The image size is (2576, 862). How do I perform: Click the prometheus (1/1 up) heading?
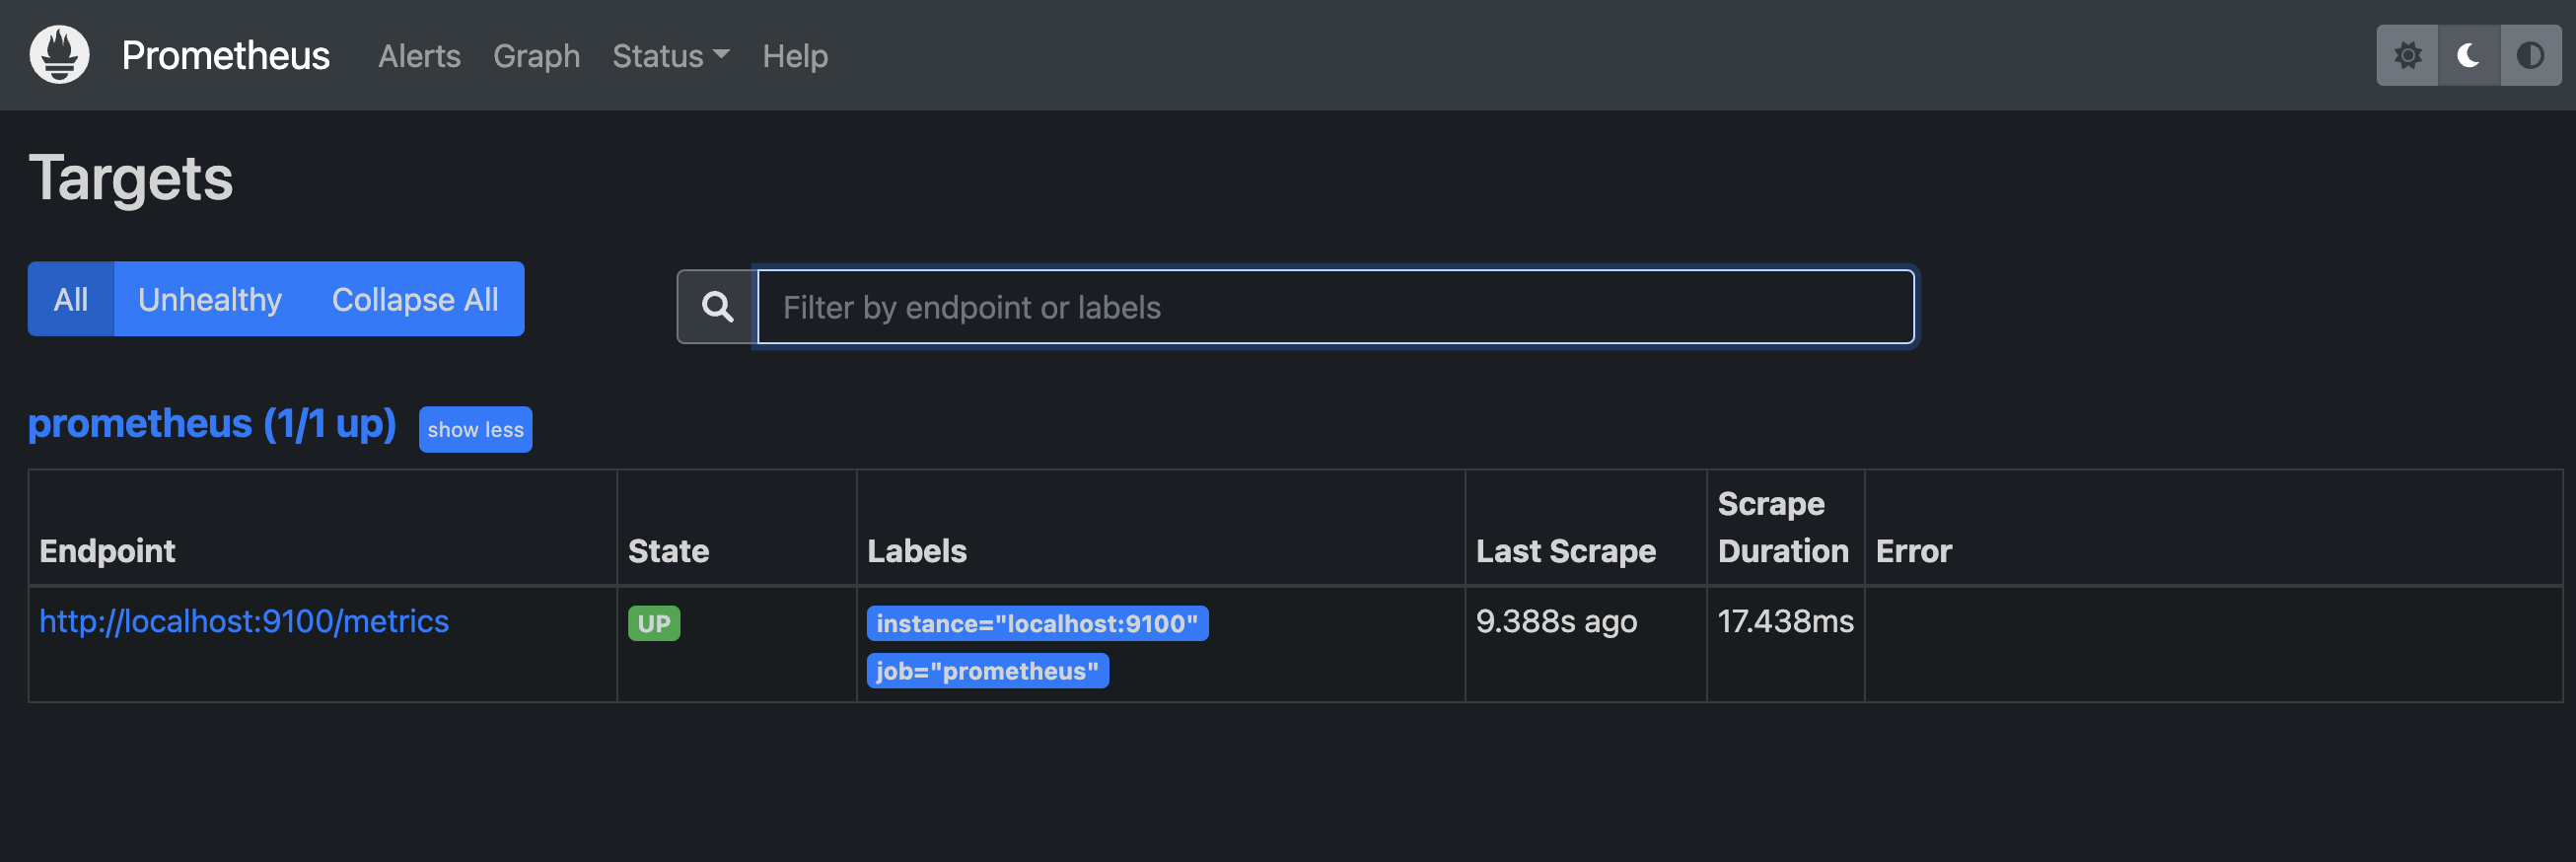(212, 424)
